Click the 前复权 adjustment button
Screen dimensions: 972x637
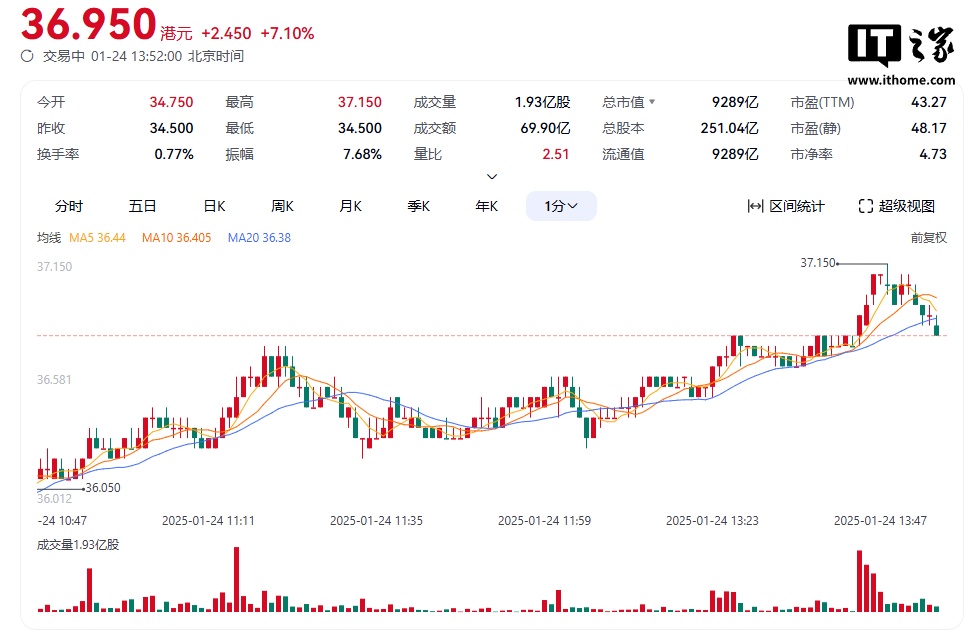click(x=928, y=238)
